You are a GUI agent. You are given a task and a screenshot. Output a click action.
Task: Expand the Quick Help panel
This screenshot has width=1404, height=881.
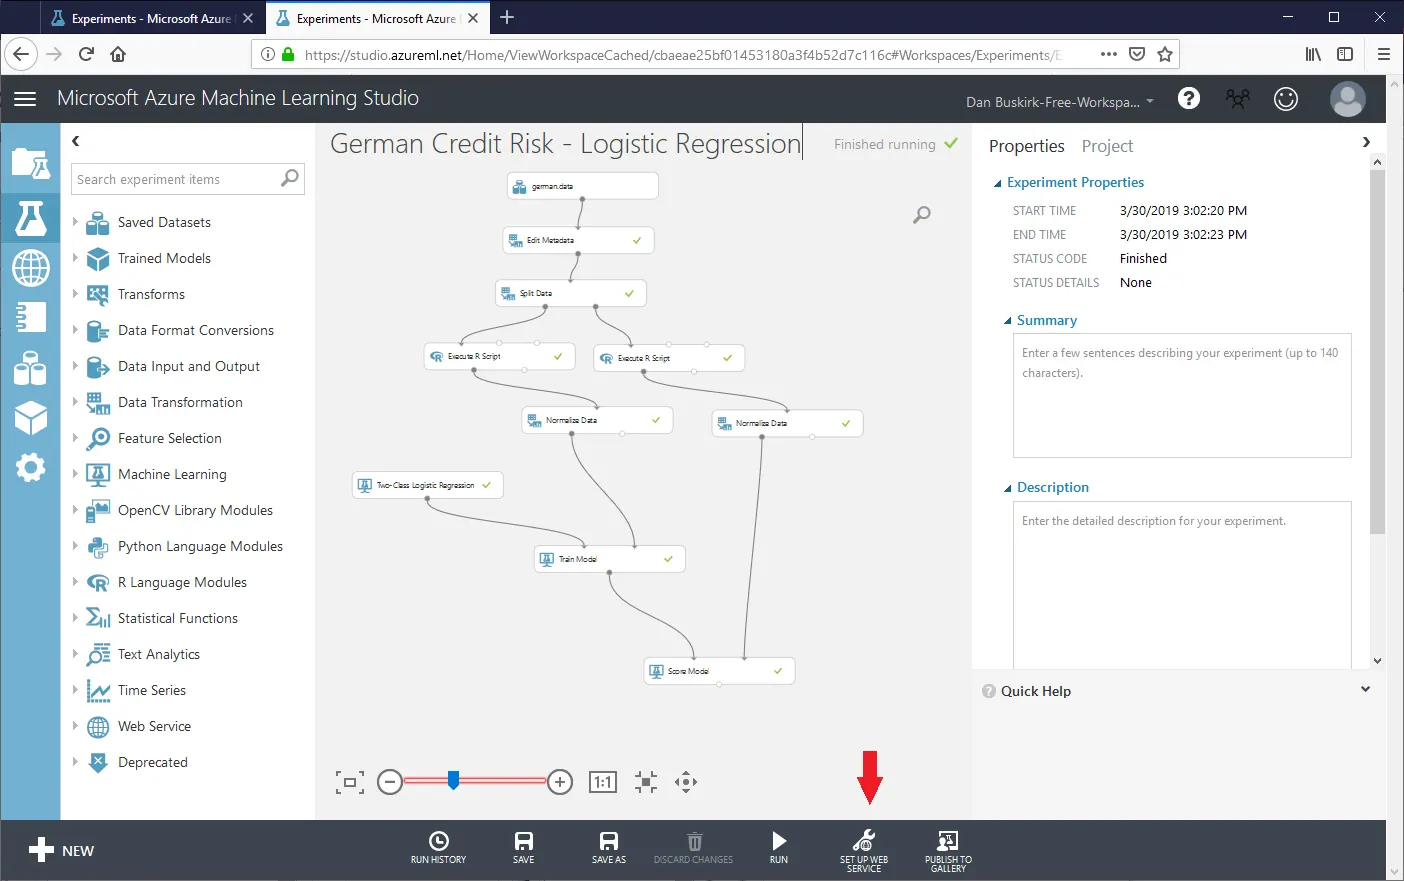[1365, 690]
